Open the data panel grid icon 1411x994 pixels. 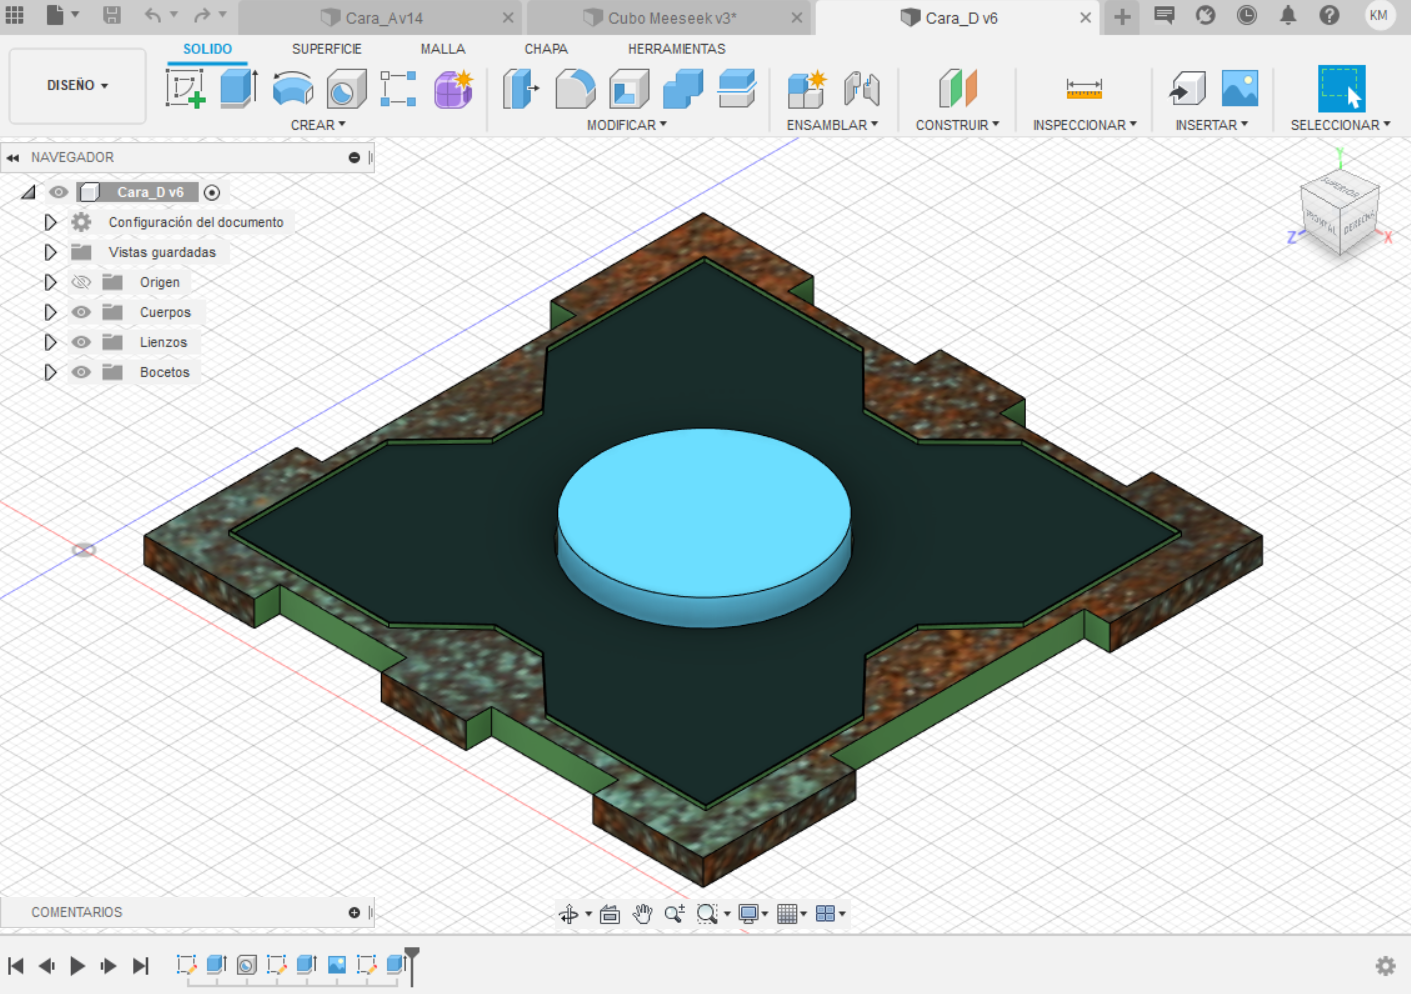pyautogui.click(x=15, y=15)
